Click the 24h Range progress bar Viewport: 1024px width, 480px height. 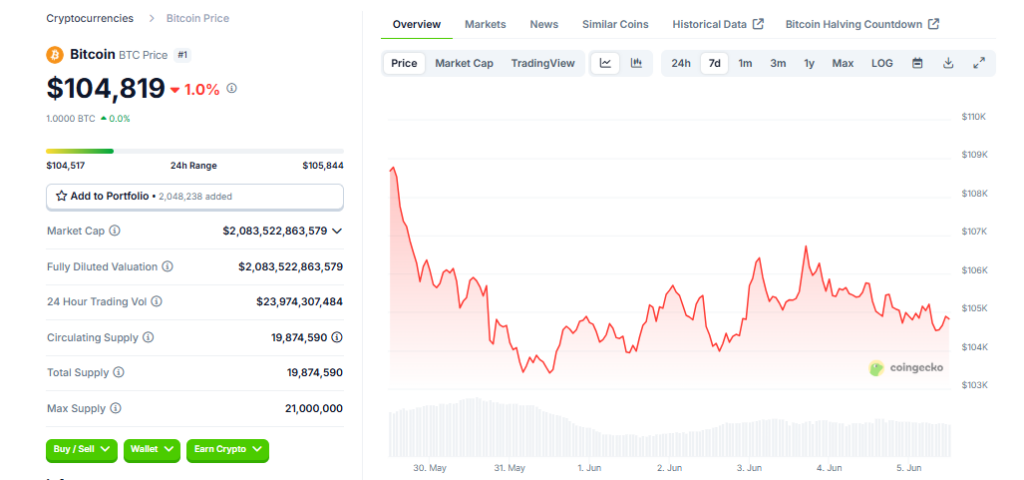point(195,151)
